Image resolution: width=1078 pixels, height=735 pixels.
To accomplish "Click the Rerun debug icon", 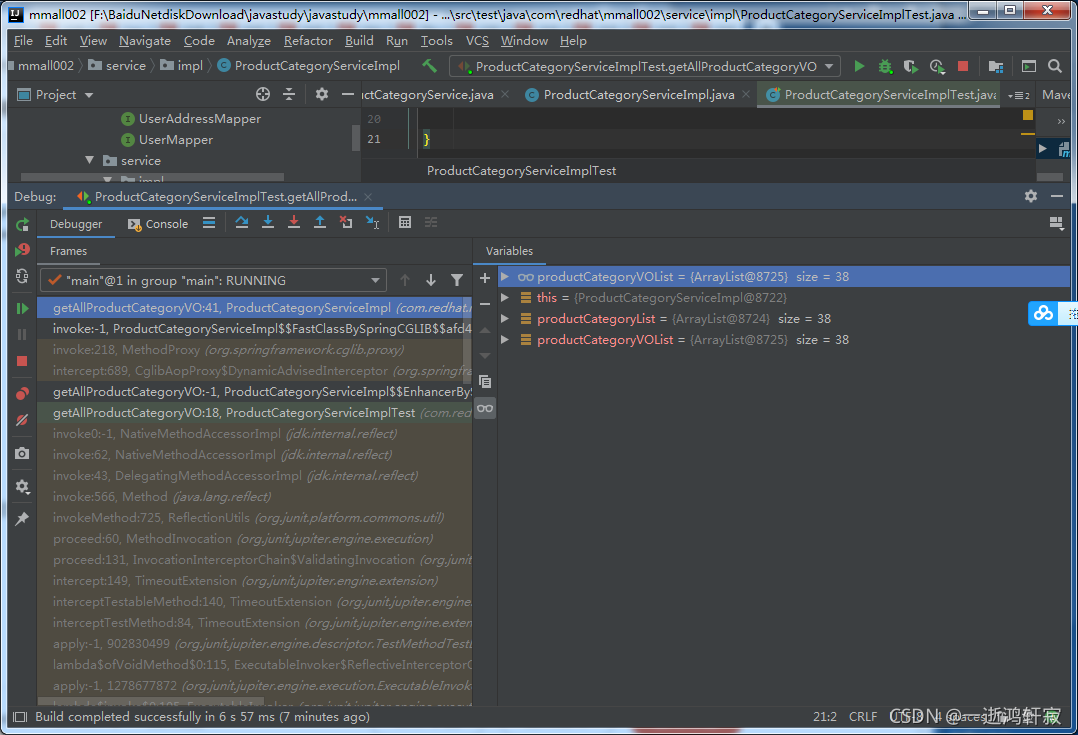I will 22,224.
